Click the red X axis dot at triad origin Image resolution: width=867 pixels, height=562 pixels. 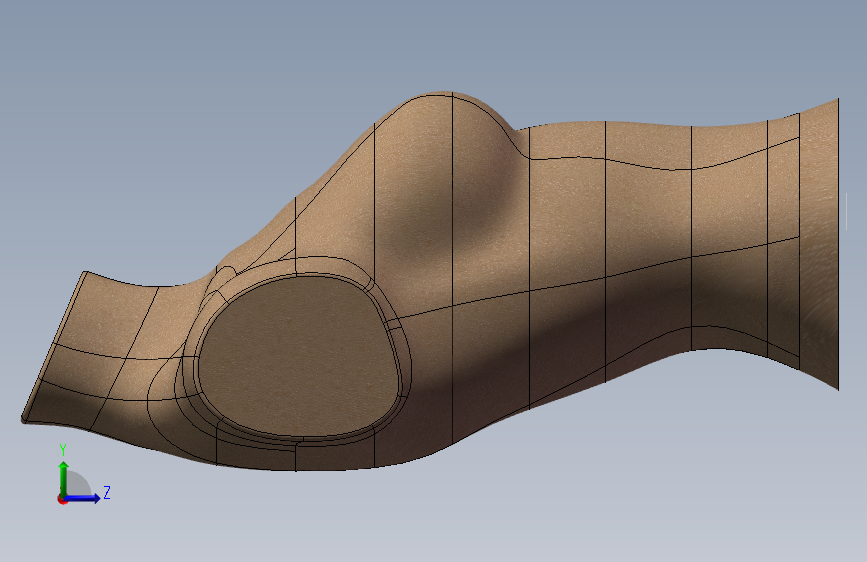62,499
